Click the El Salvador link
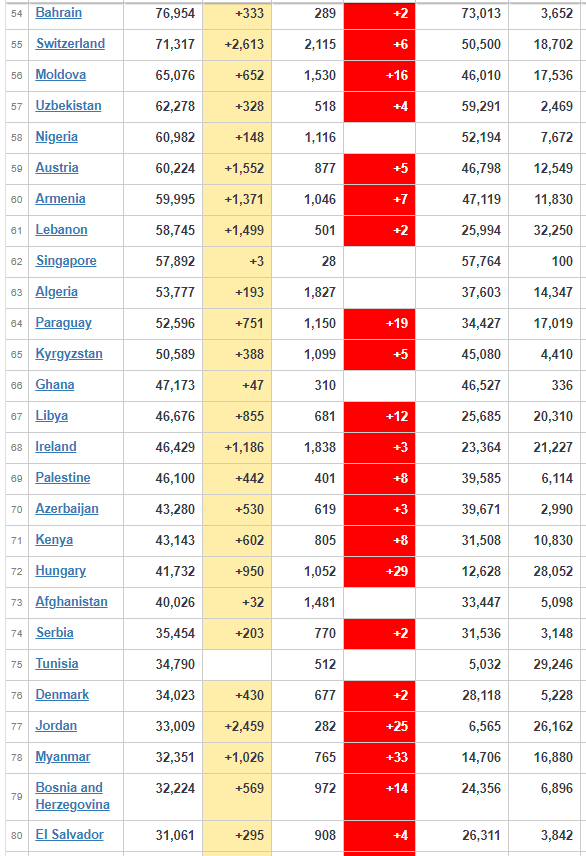Image resolution: width=586 pixels, height=856 pixels. point(69,835)
